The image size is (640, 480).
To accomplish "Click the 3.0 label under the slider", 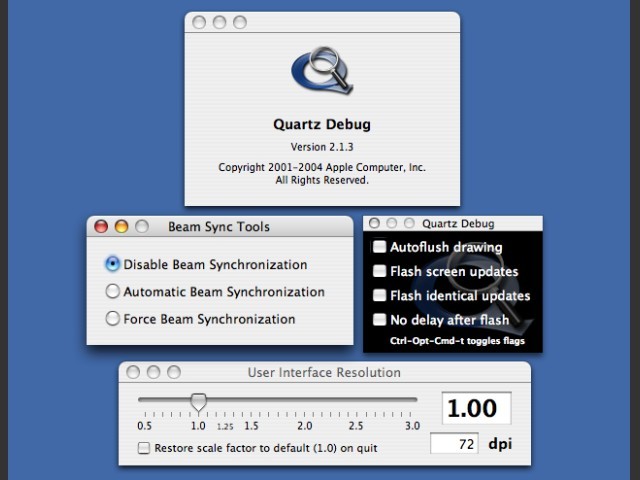I will point(412,426).
